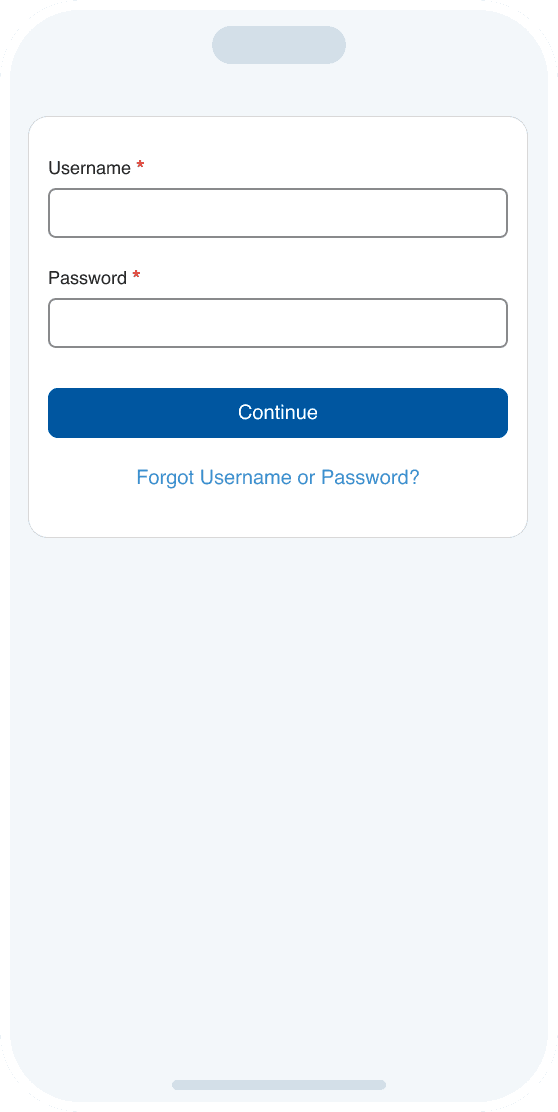The height and width of the screenshot is (1112, 558).
Task: Place the cursor in the Username box
Action: point(278,213)
